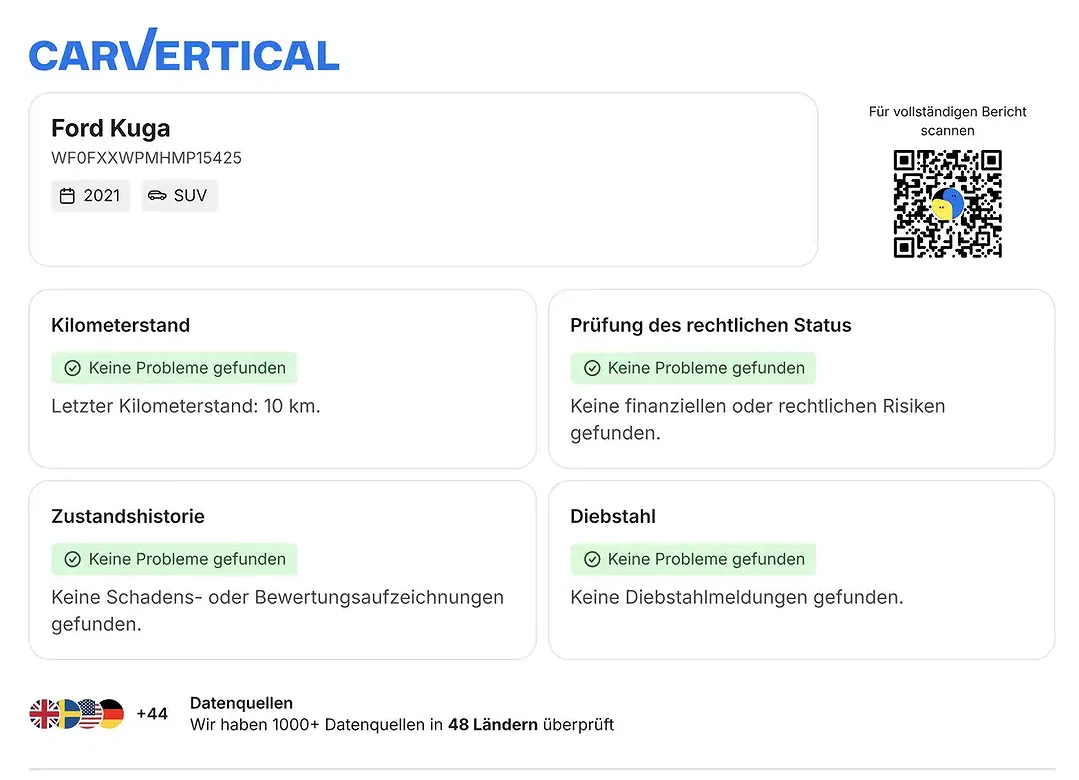Click the VIN WF0FXXWPMHMP15425

click(x=147, y=158)
